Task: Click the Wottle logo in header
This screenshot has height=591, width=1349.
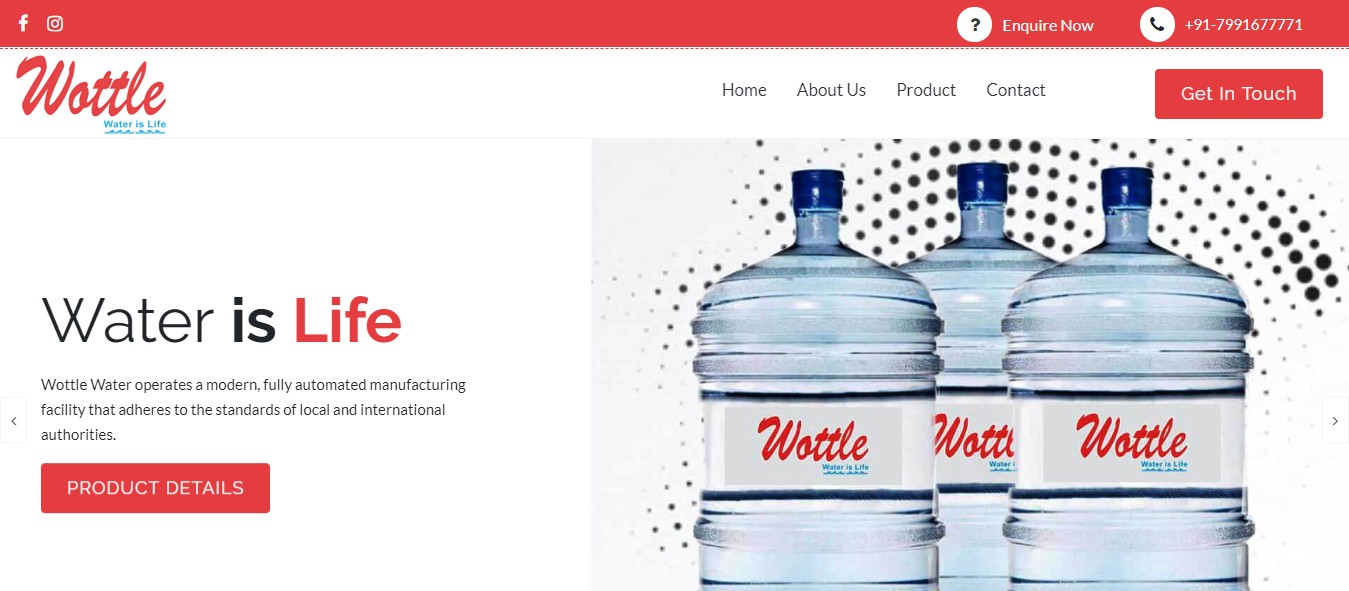Action: point(92,95)
